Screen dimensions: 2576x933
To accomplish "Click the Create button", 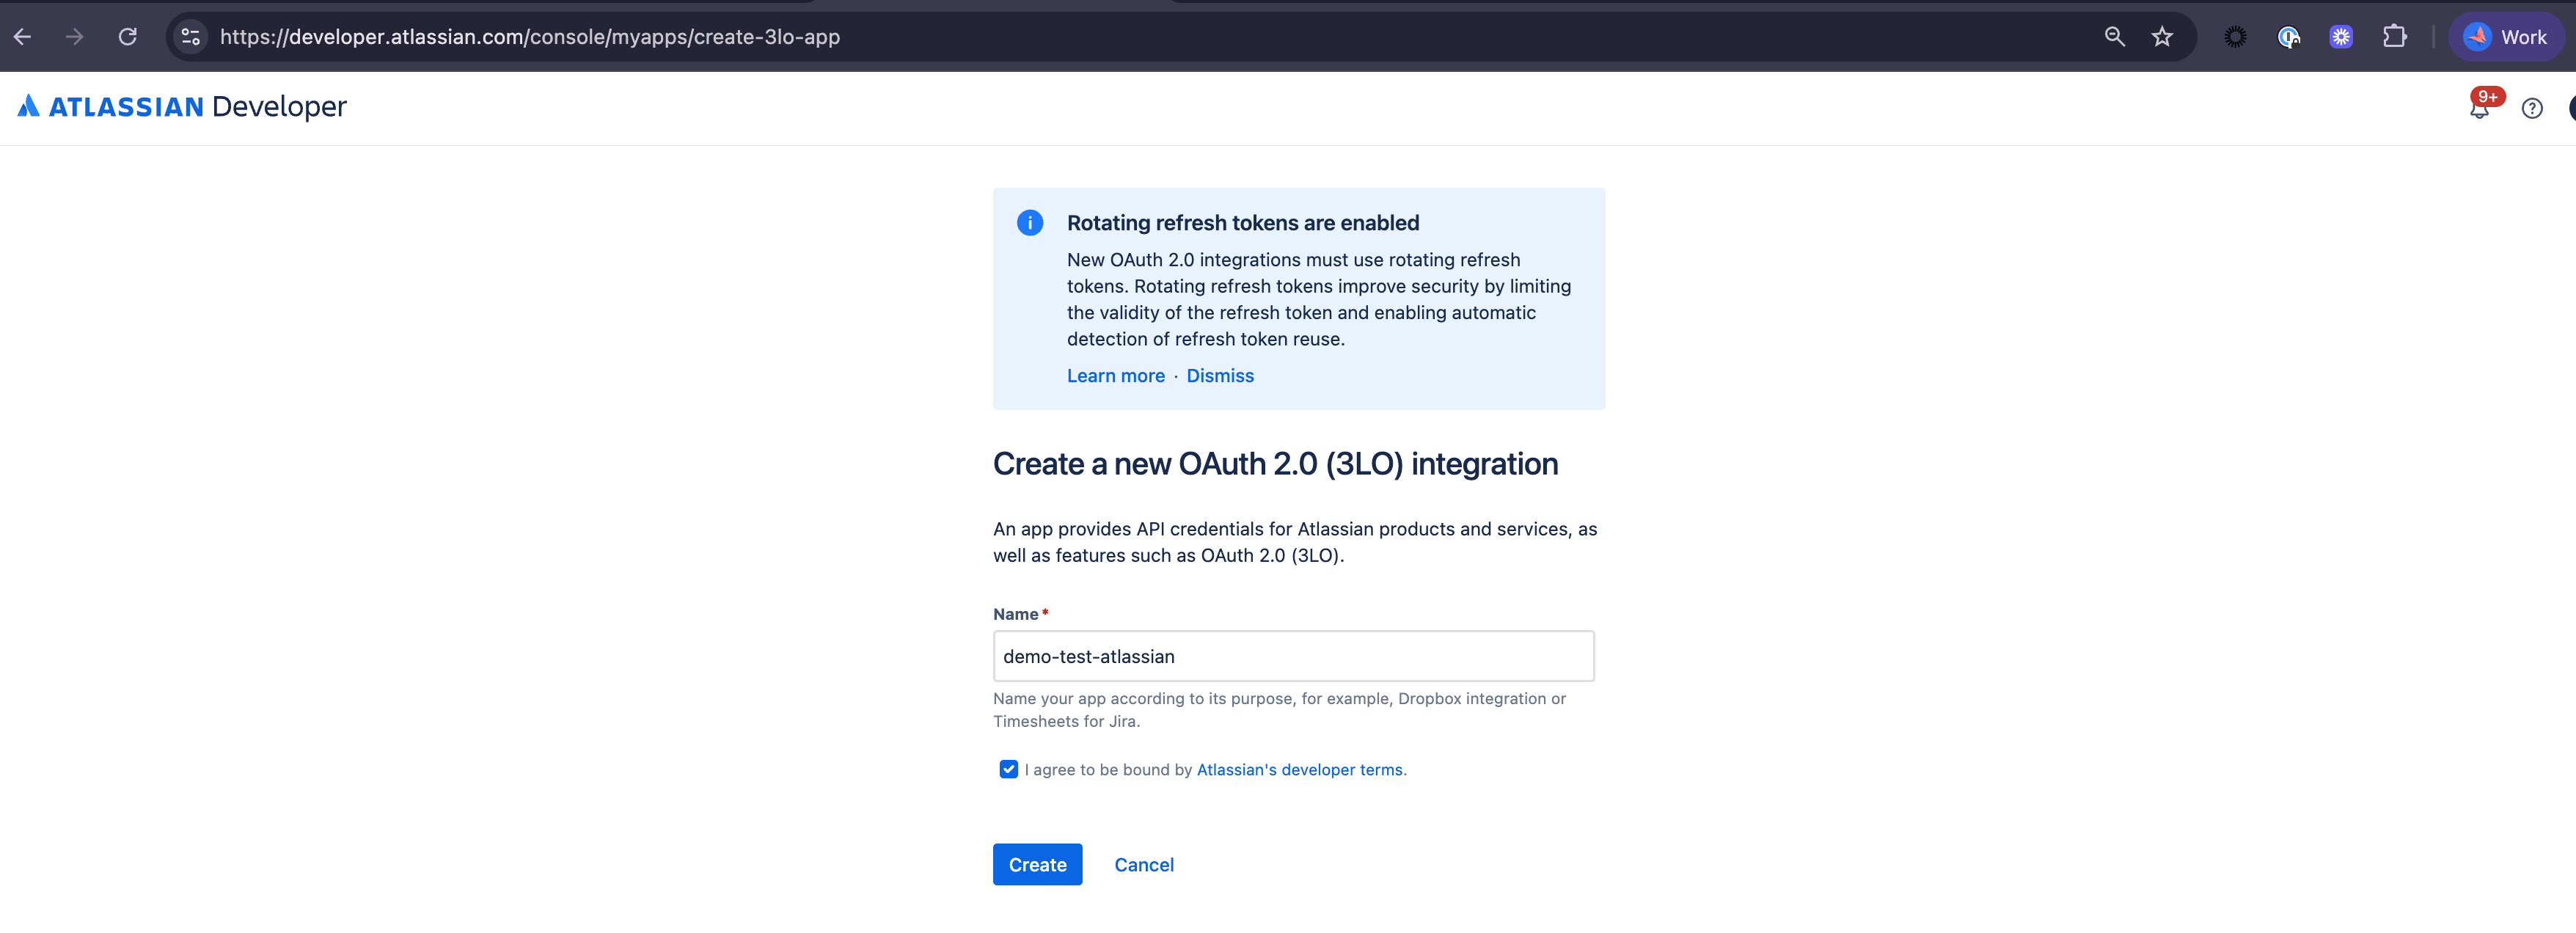I will point(1037,865).
